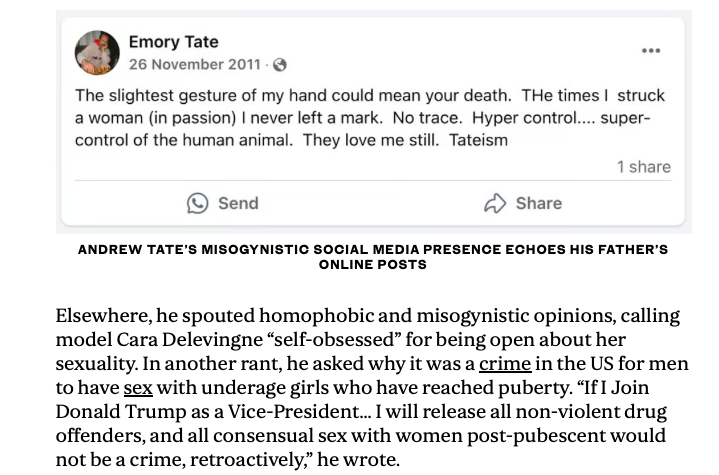
Task: Click the bold image caption text
Action: pyautogui.click(x=373, y=256)
